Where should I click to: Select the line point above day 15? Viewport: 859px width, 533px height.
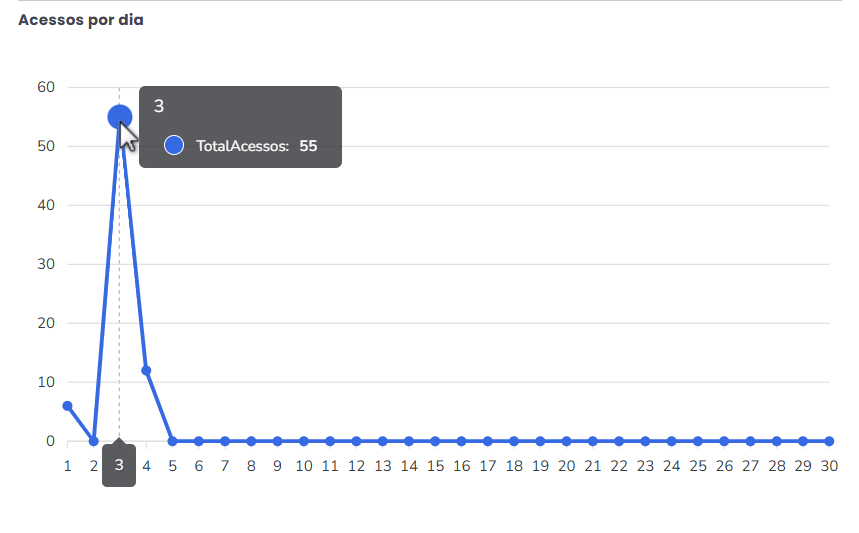435,441
